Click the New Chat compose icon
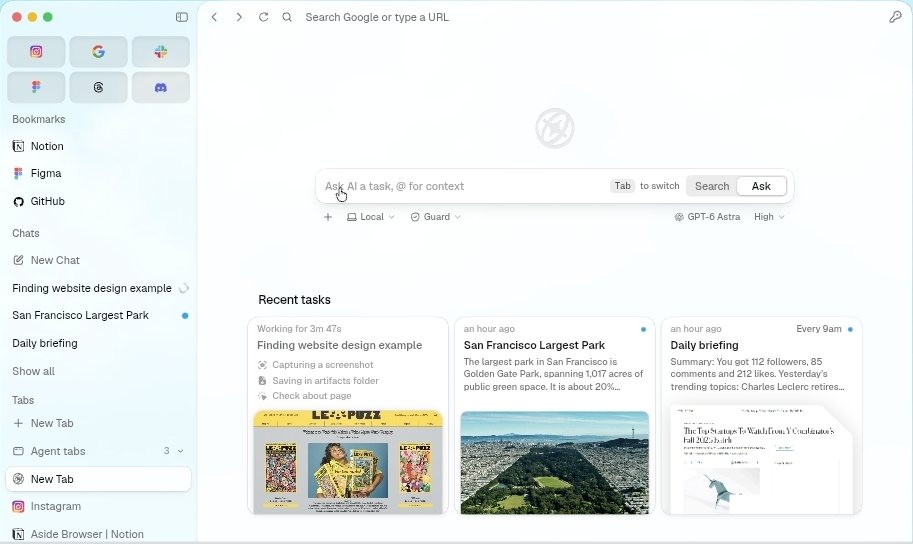 pyautogui.click(x=18, y=260)
